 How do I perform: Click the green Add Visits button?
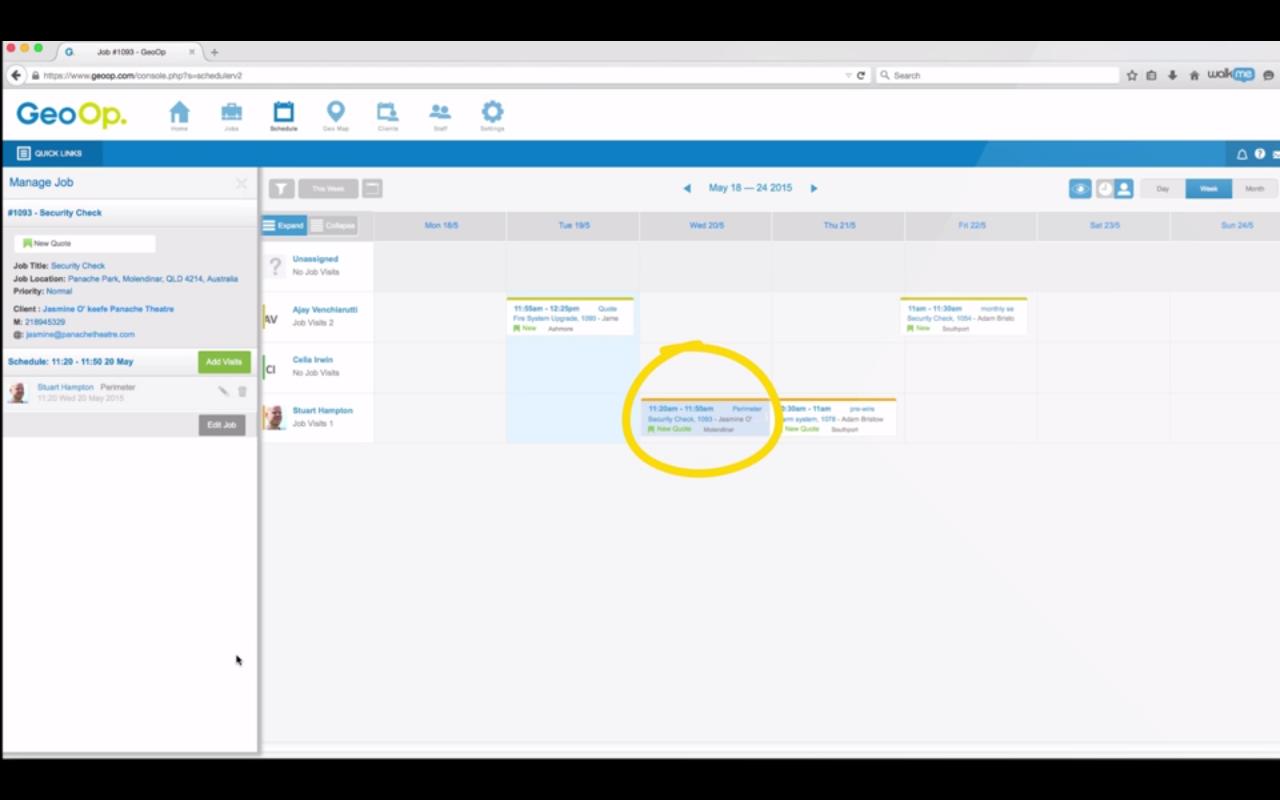(x=224, y=362)
